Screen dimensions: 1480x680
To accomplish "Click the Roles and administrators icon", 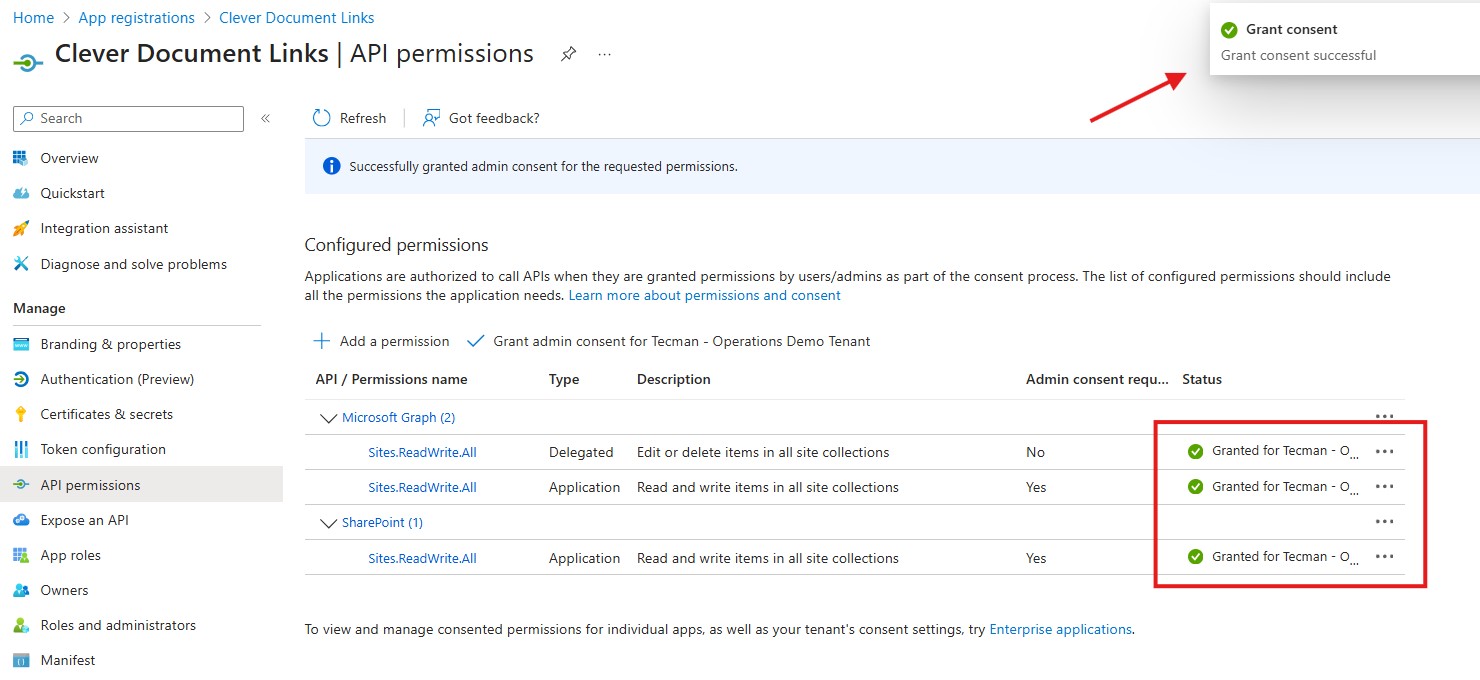I will click(x=21, y=625).
